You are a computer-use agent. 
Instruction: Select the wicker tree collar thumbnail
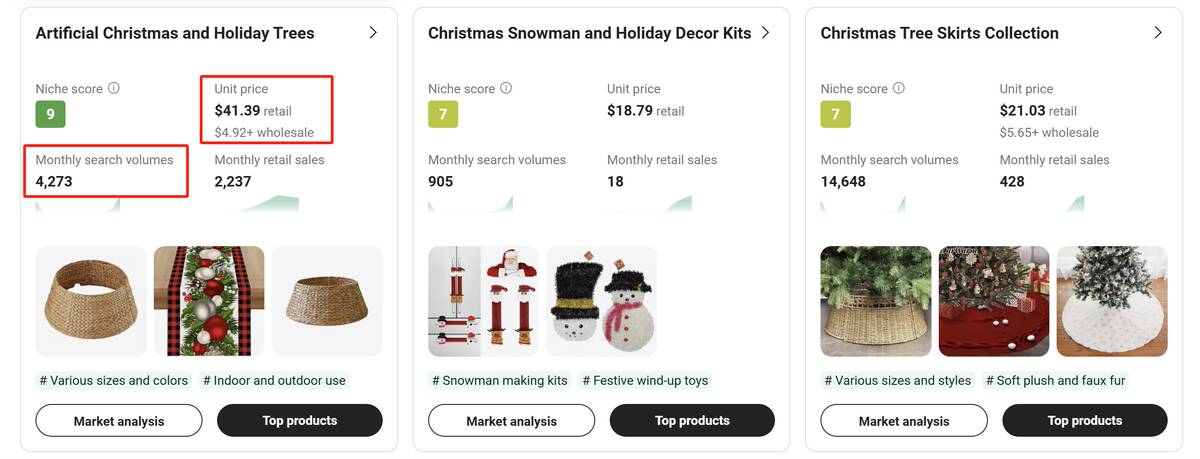[x=91, y=301]
